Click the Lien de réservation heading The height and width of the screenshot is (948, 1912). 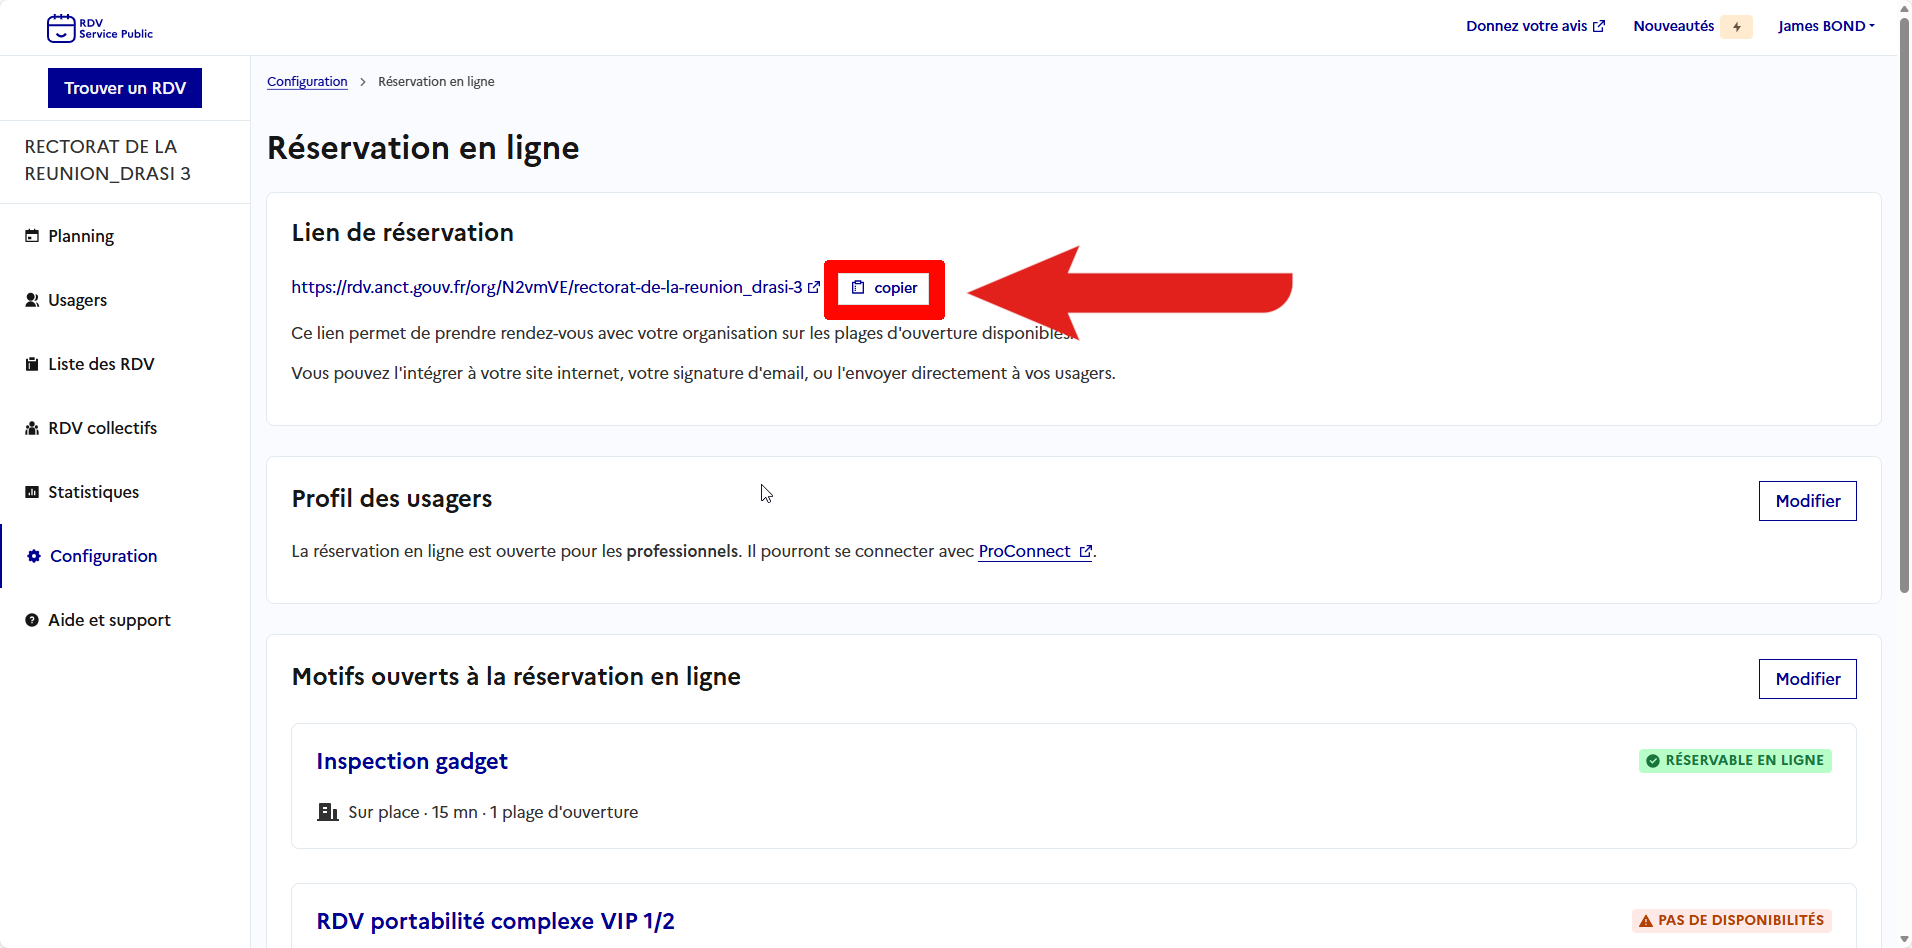point(402,232)
